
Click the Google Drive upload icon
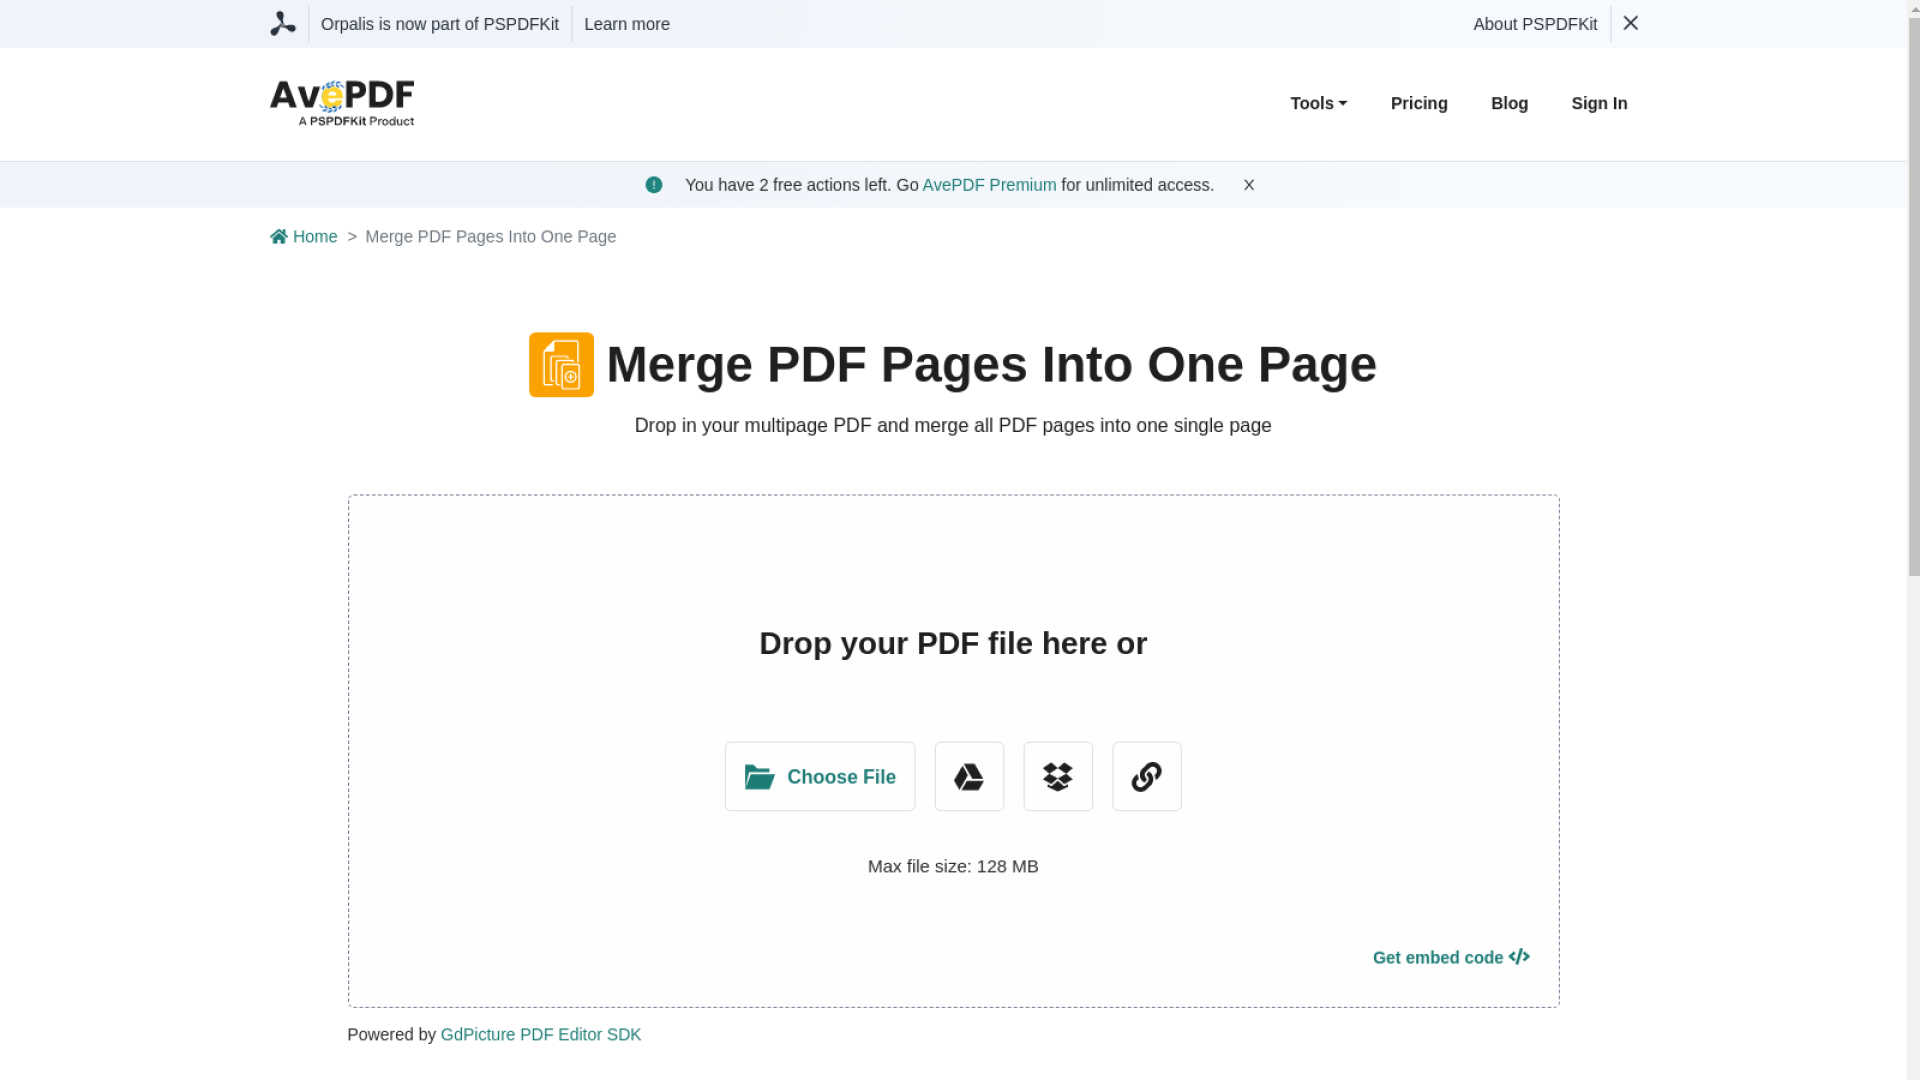click(x=968, y=777)
